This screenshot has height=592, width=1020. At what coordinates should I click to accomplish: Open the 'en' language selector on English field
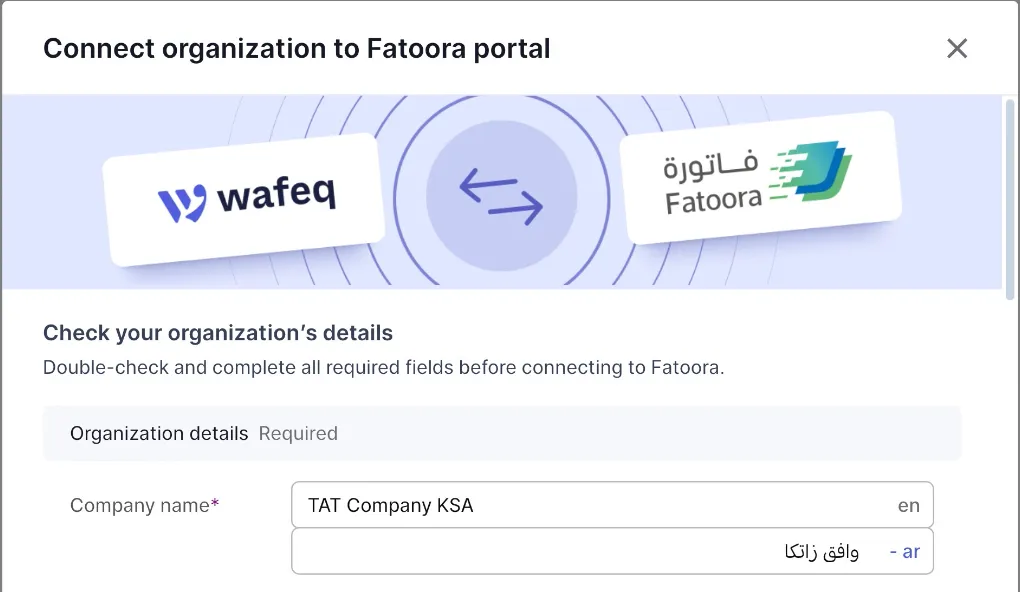[908, 505]
